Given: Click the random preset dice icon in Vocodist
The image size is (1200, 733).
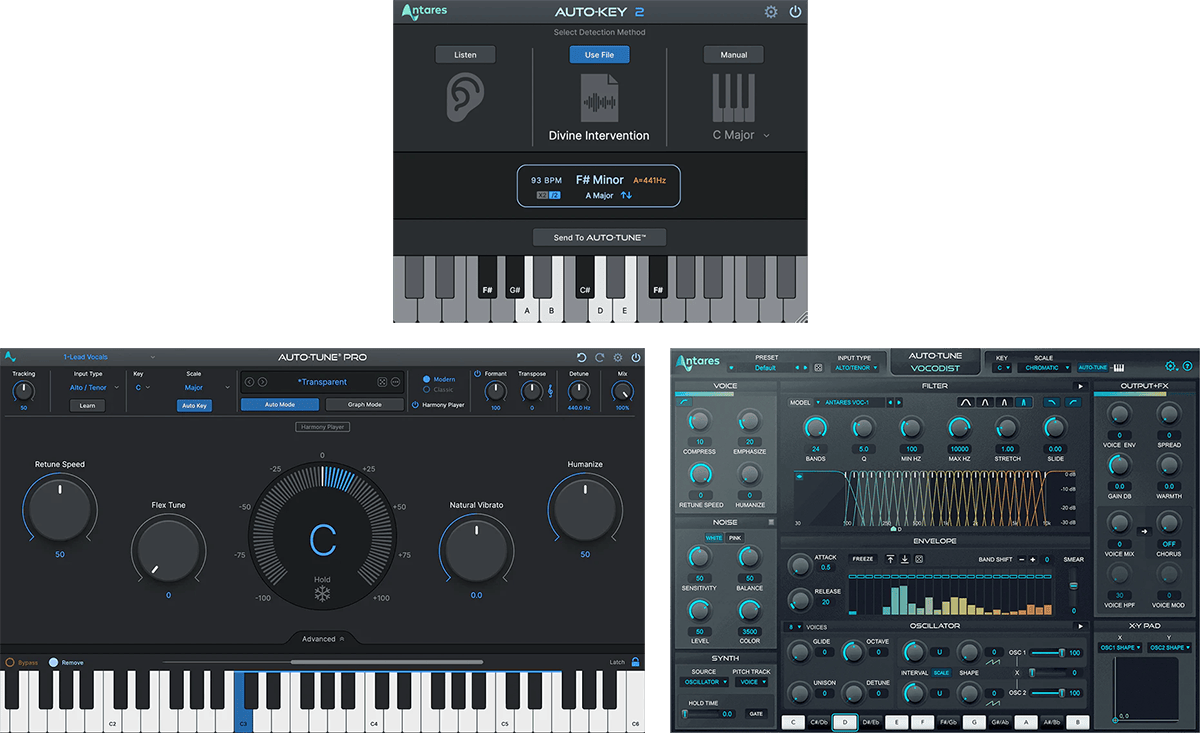Looking at the screenshot, I should [818, 367].
